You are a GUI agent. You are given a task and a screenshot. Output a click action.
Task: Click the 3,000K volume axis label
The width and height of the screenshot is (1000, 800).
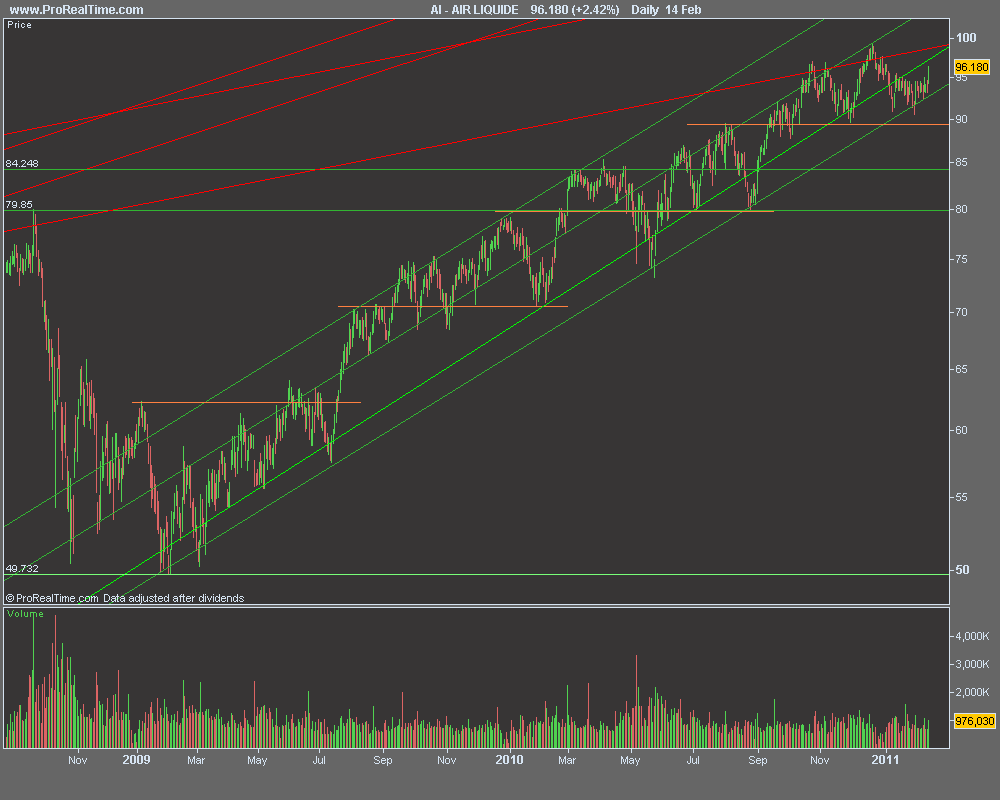(972, 664)
